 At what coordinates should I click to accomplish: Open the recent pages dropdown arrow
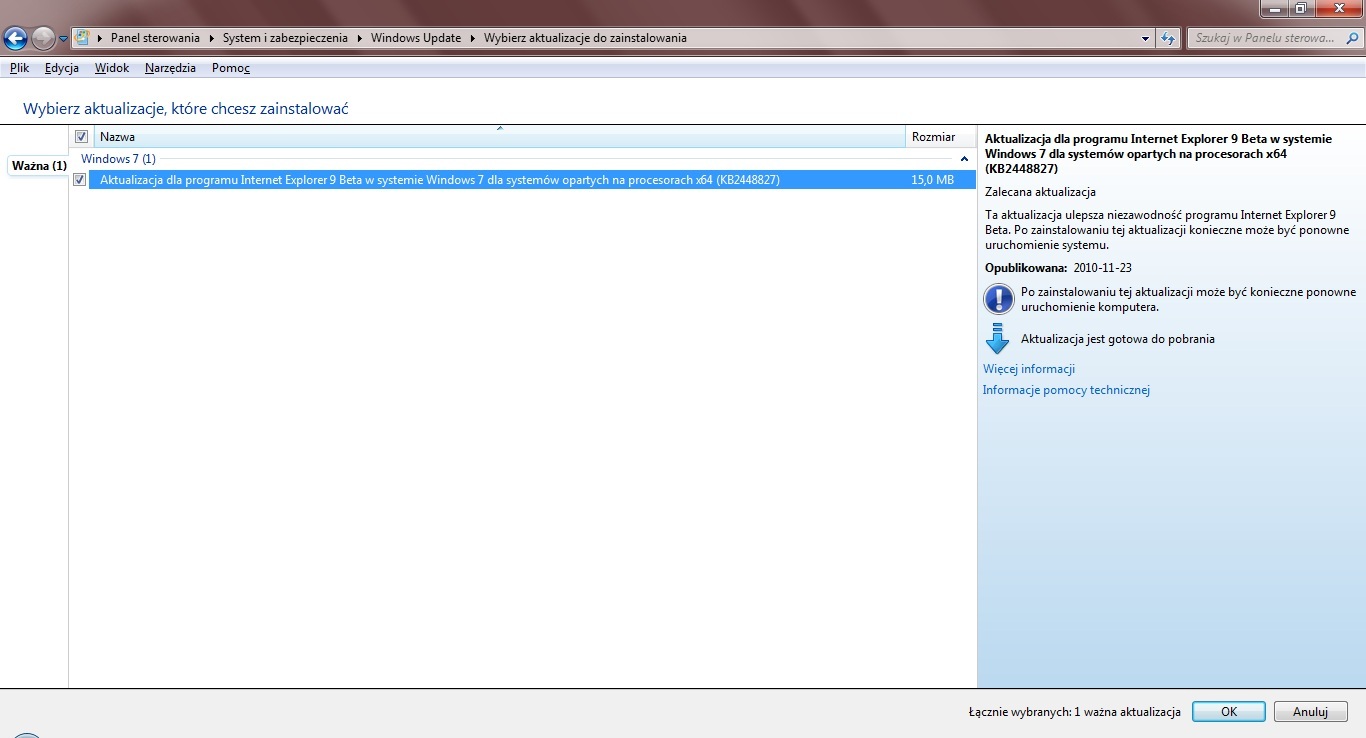(64, 39)
